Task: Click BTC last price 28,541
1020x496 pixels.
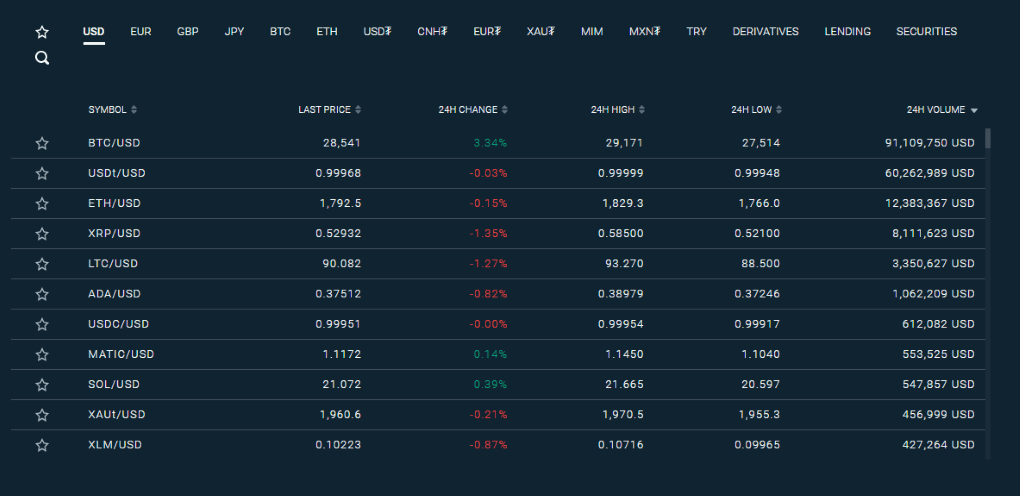Action: coord(342,143)
